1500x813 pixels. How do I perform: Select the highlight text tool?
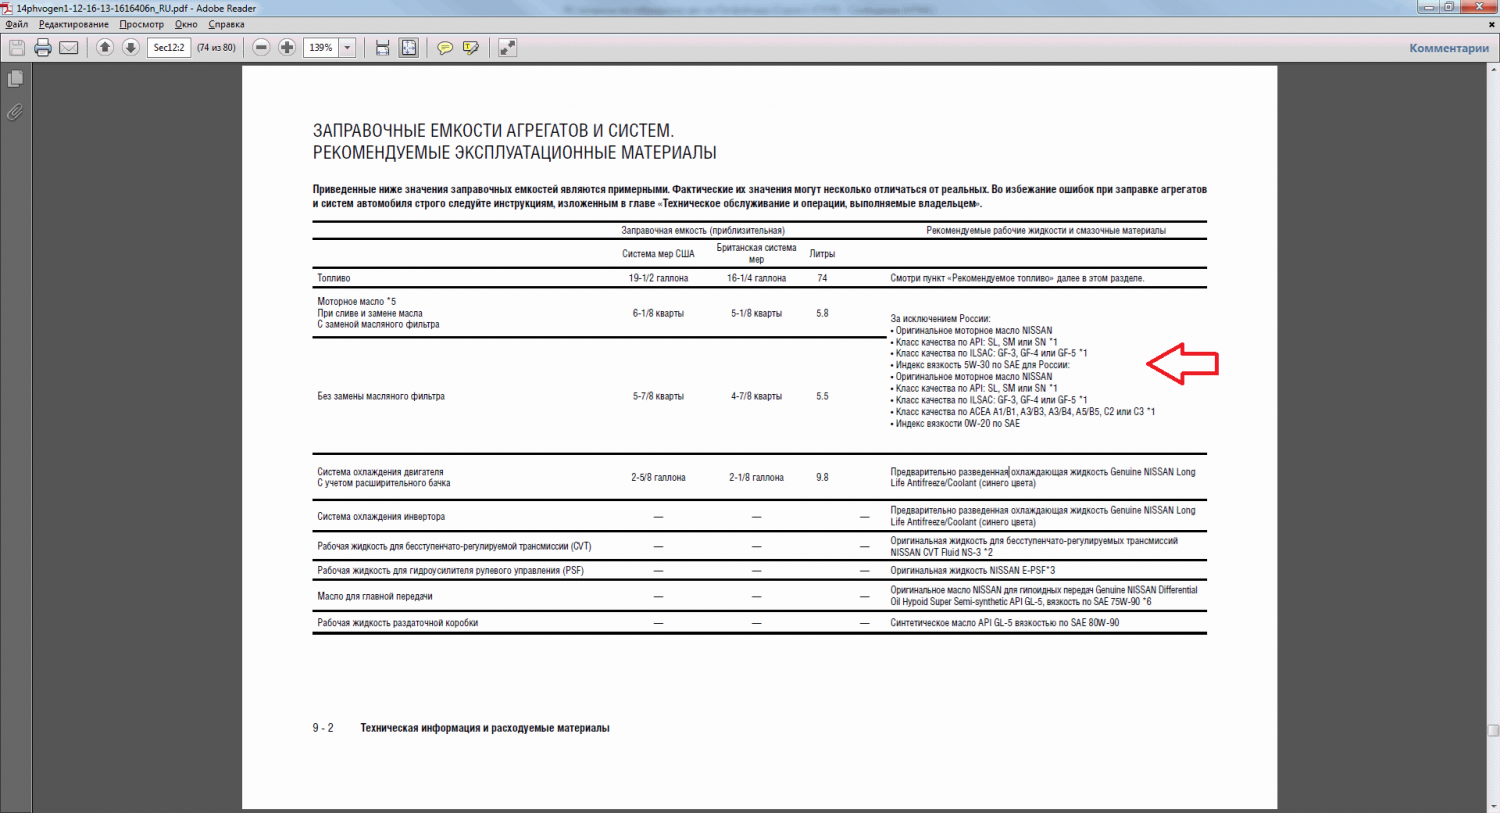click(471, 47)
